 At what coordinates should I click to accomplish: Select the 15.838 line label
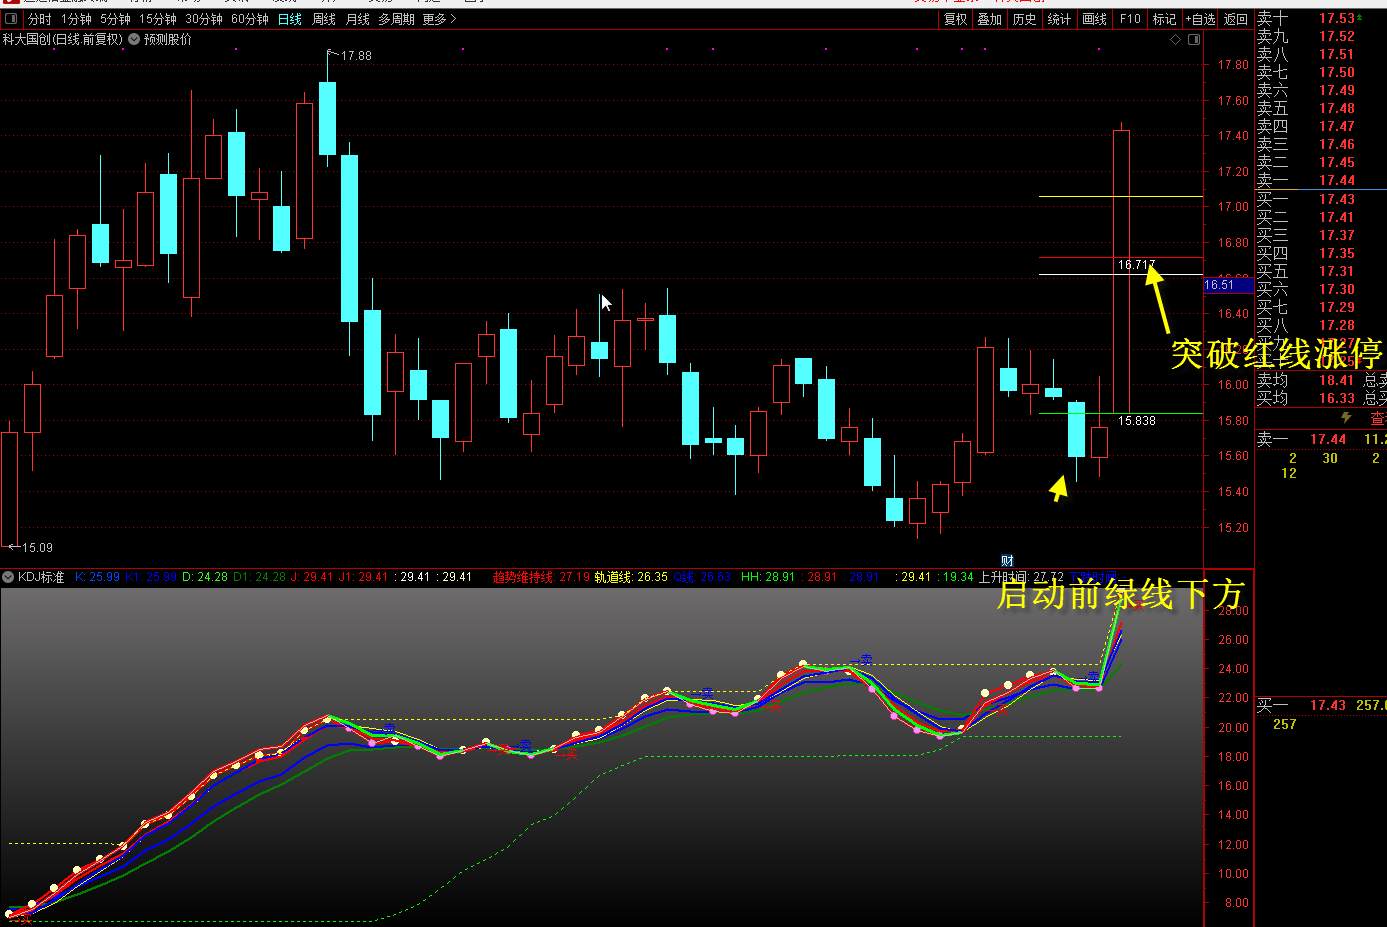1136,421
